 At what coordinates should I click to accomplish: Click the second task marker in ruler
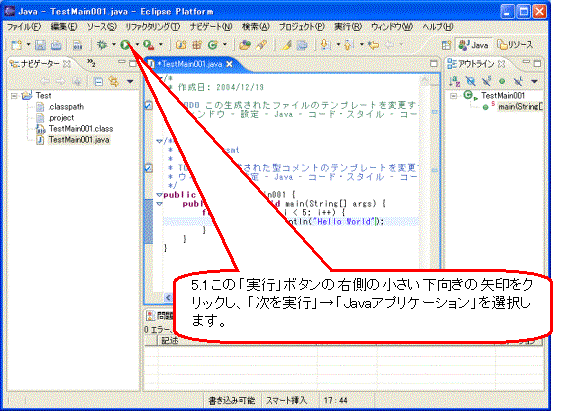click(x=148, y=168)
